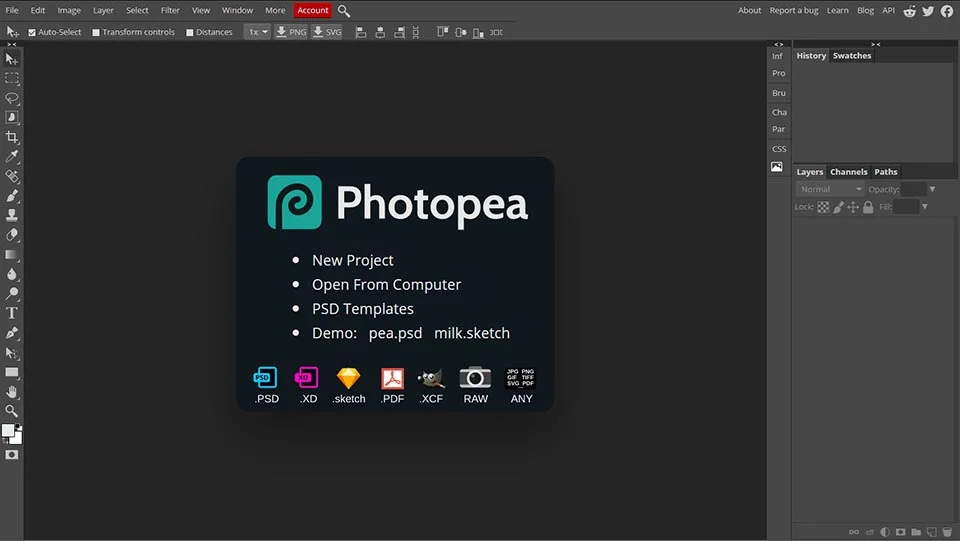Select the Rectangle shape tool
Screen dimensions: 960x541
(12, 372)
